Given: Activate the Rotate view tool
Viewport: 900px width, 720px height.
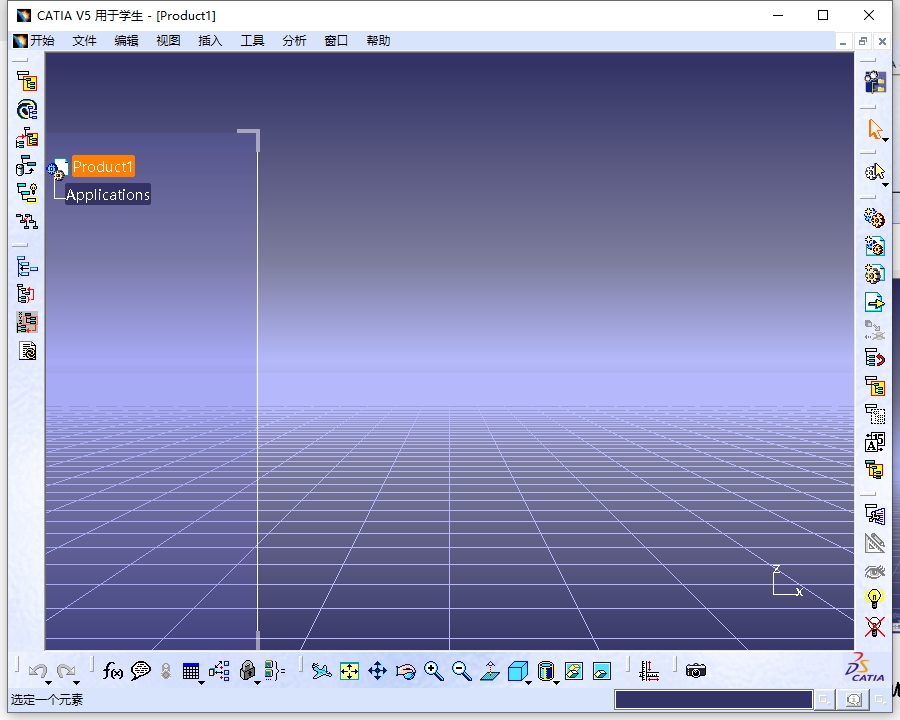Looking at the screenshot, I should 405,671.
